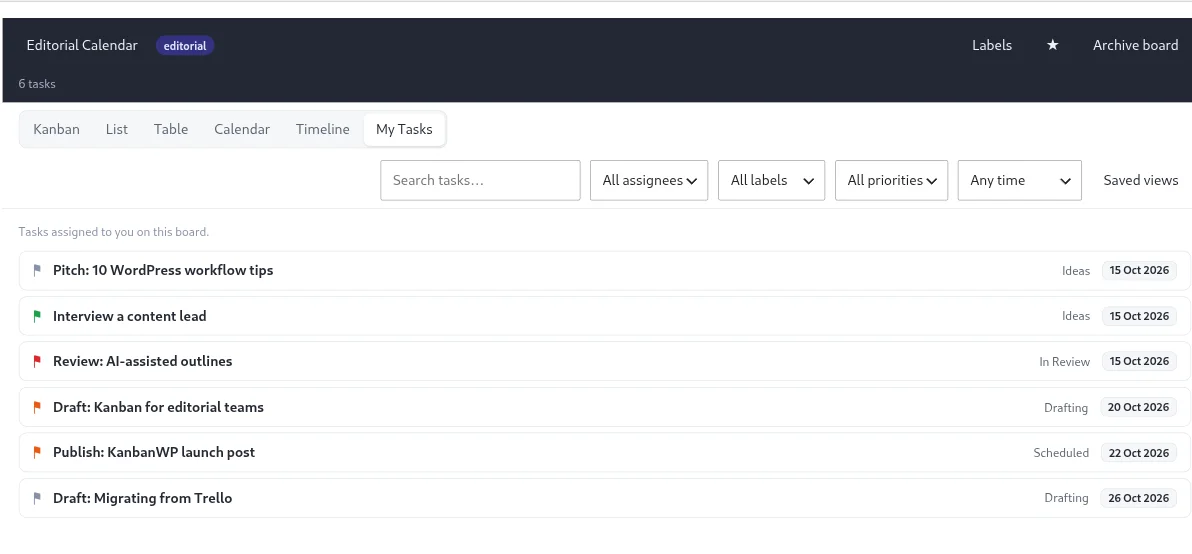Open task Pitch: 10 WordPress workflow tips
This screenshot has height=554, width=1192.
click(605, 271)
